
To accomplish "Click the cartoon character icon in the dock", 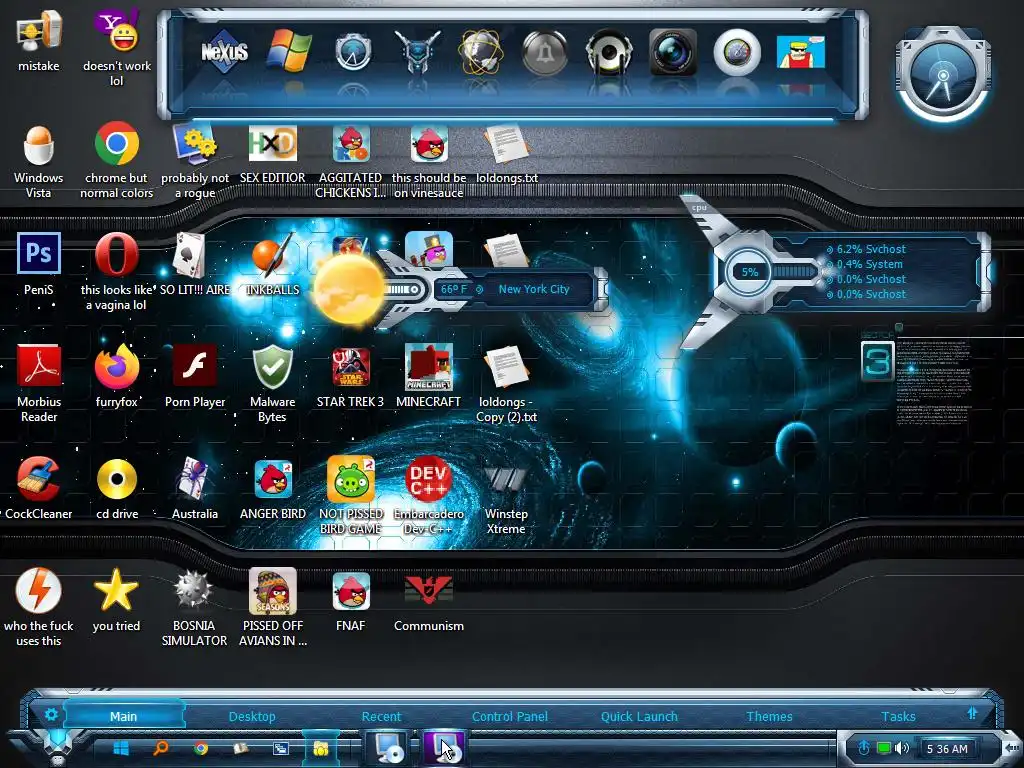I will pos(801,52).
